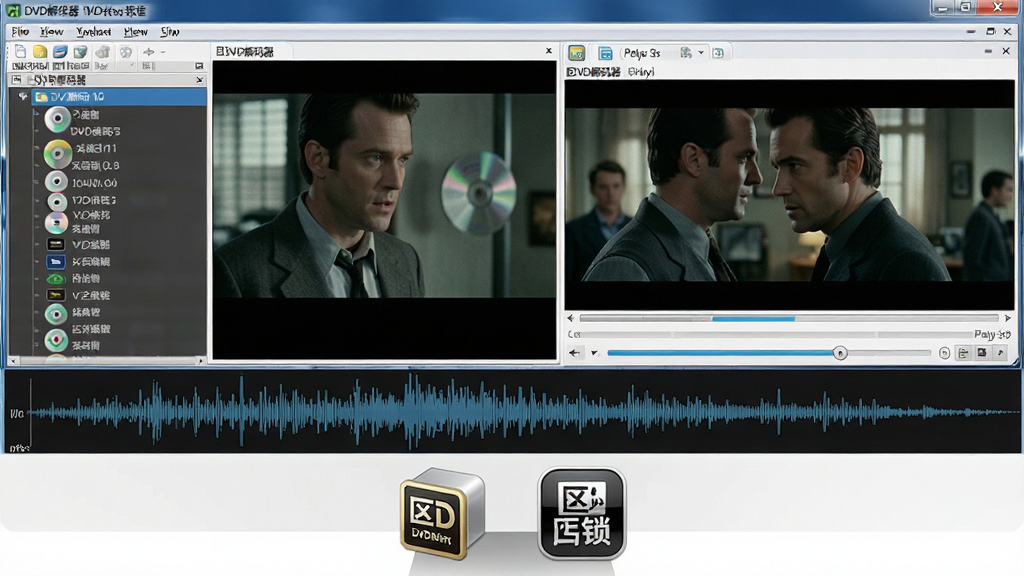
Task: Click the blue window layout icon
Action: click(x=605, y=53)
